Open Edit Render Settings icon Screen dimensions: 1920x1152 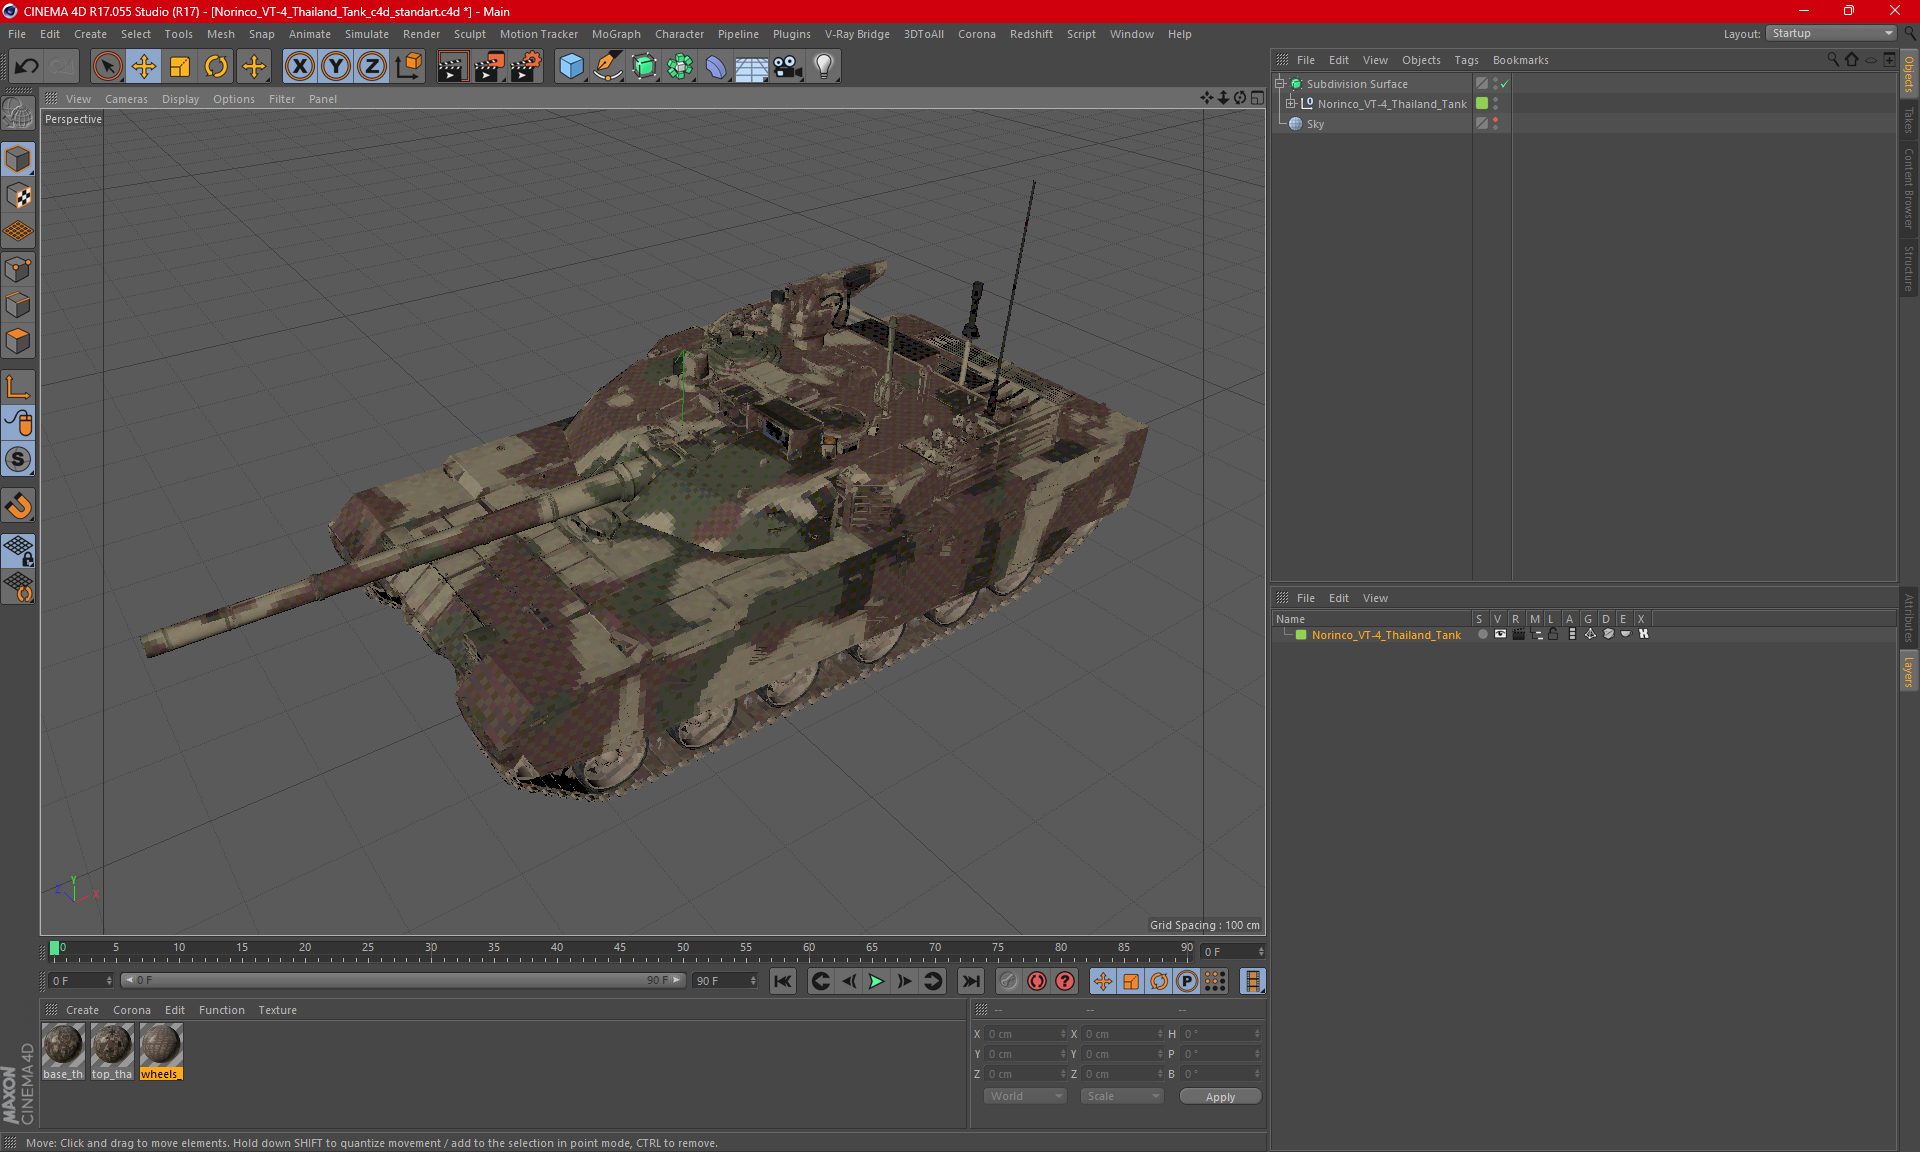click(x=526, y=67)
